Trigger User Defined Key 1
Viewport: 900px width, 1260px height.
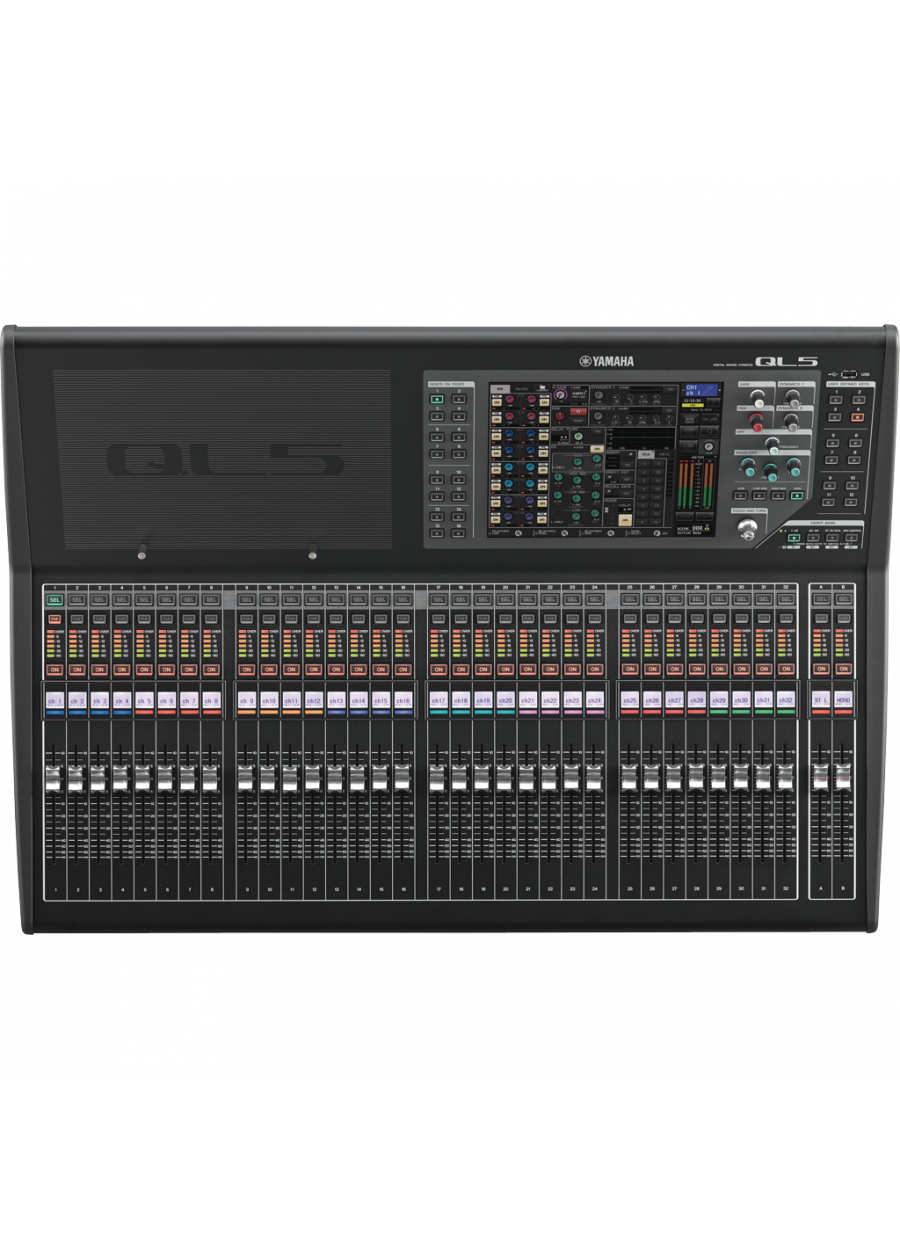pos(837,399)
